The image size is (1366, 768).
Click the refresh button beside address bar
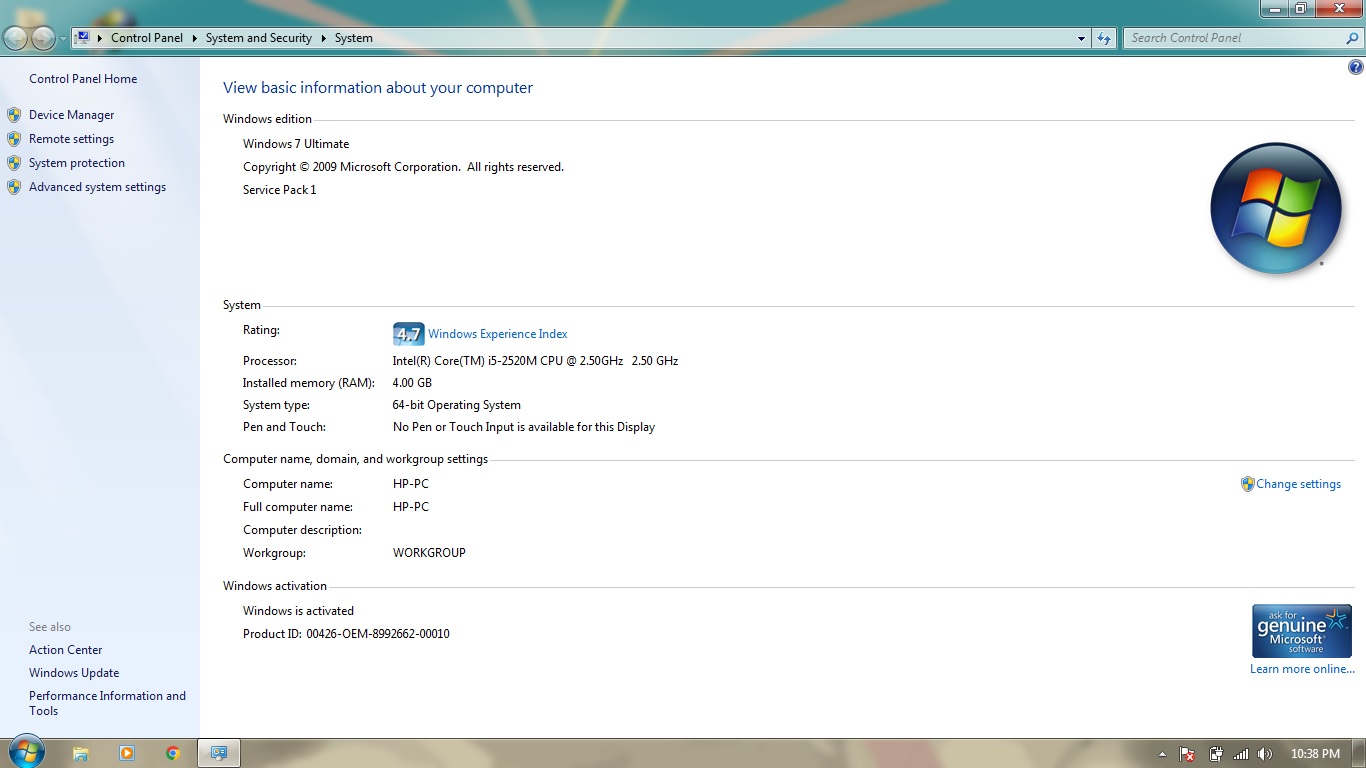pyautogui.click(x=1104, y=38)
